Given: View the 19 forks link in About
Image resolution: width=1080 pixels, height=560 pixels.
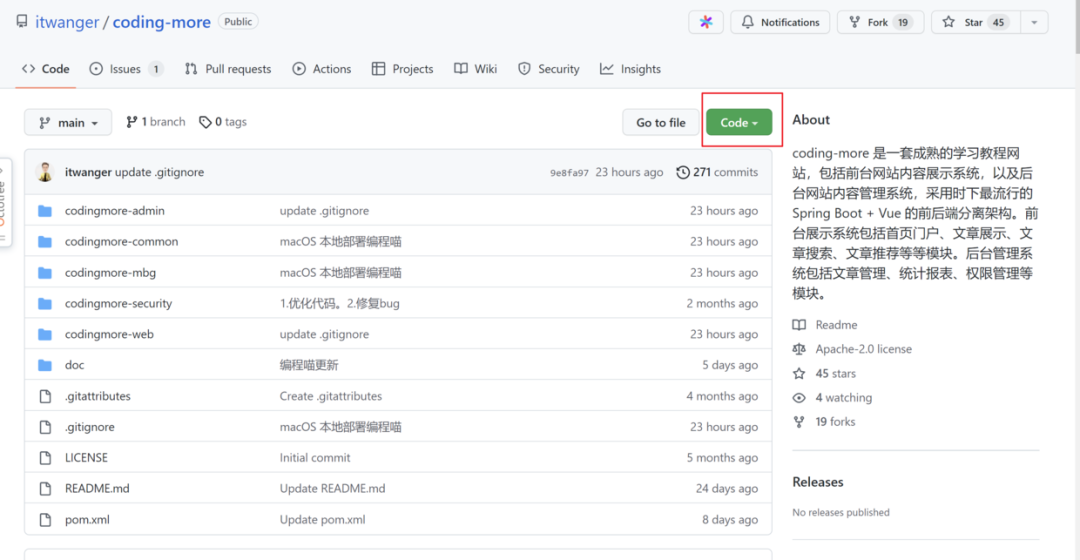Looking at the screenshot, I should pyautogui.click(x=824, y=422).
